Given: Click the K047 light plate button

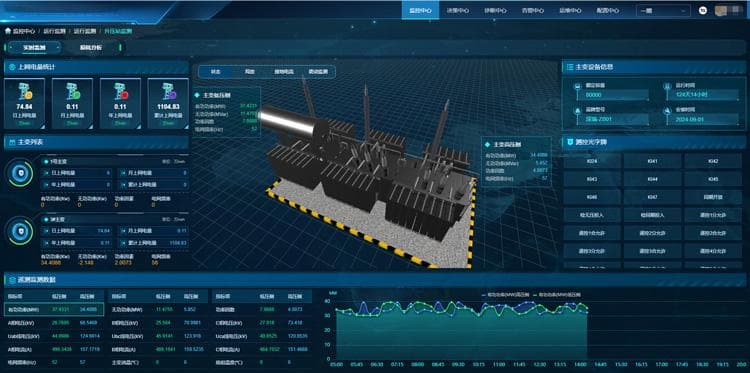Looking at the screenshot, I should pyautogui.click(x=652, y=197).
